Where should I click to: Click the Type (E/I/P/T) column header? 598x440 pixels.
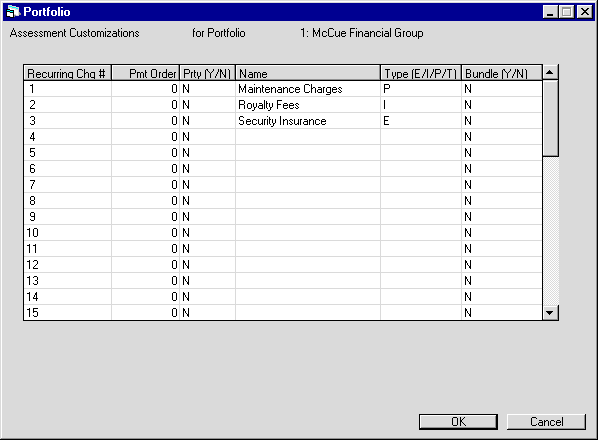coord(421,73)
